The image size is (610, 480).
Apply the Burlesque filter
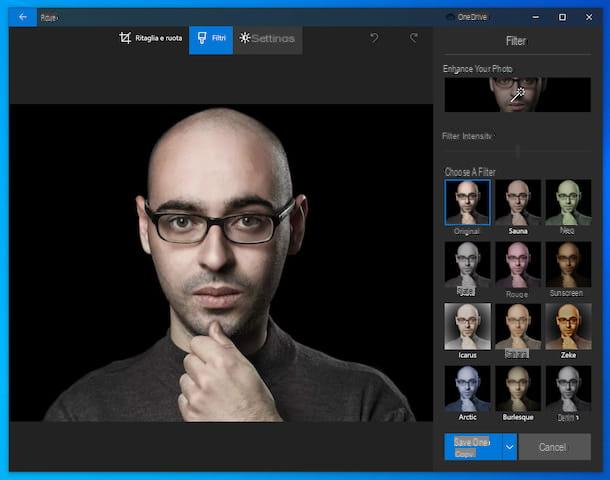click(x=518, y=389)
